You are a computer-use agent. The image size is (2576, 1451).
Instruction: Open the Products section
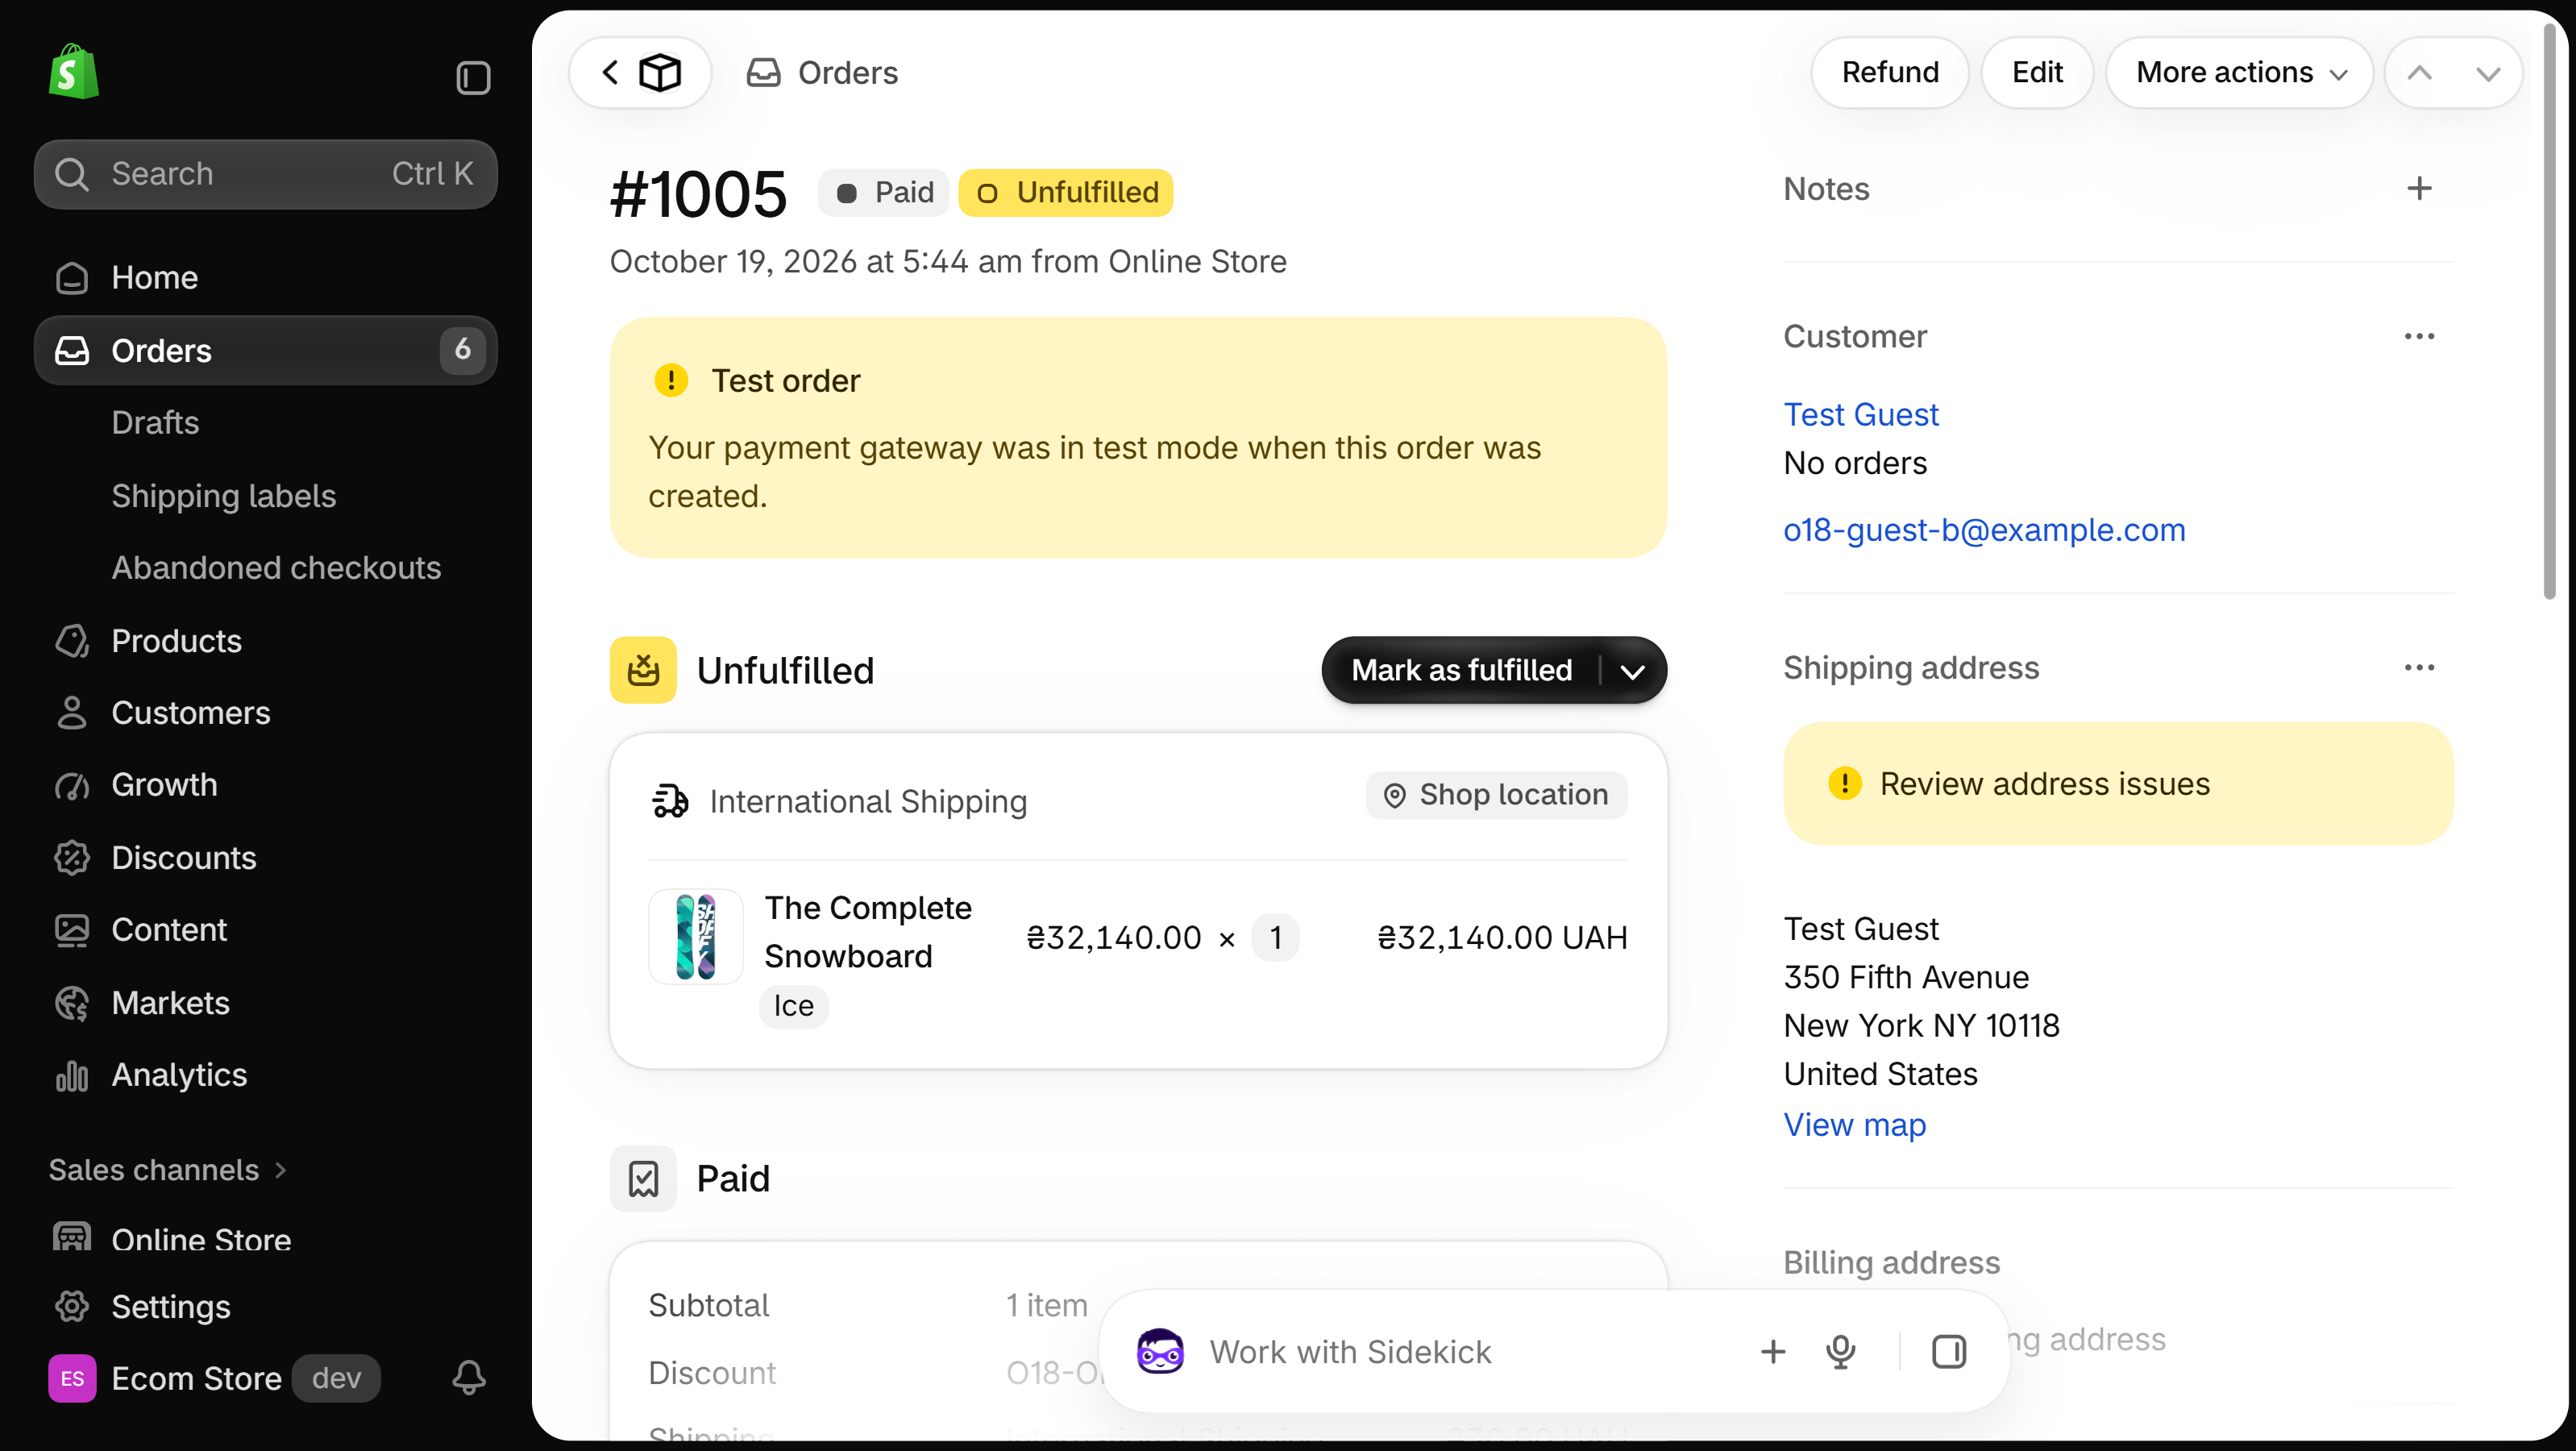click(265, 641)
